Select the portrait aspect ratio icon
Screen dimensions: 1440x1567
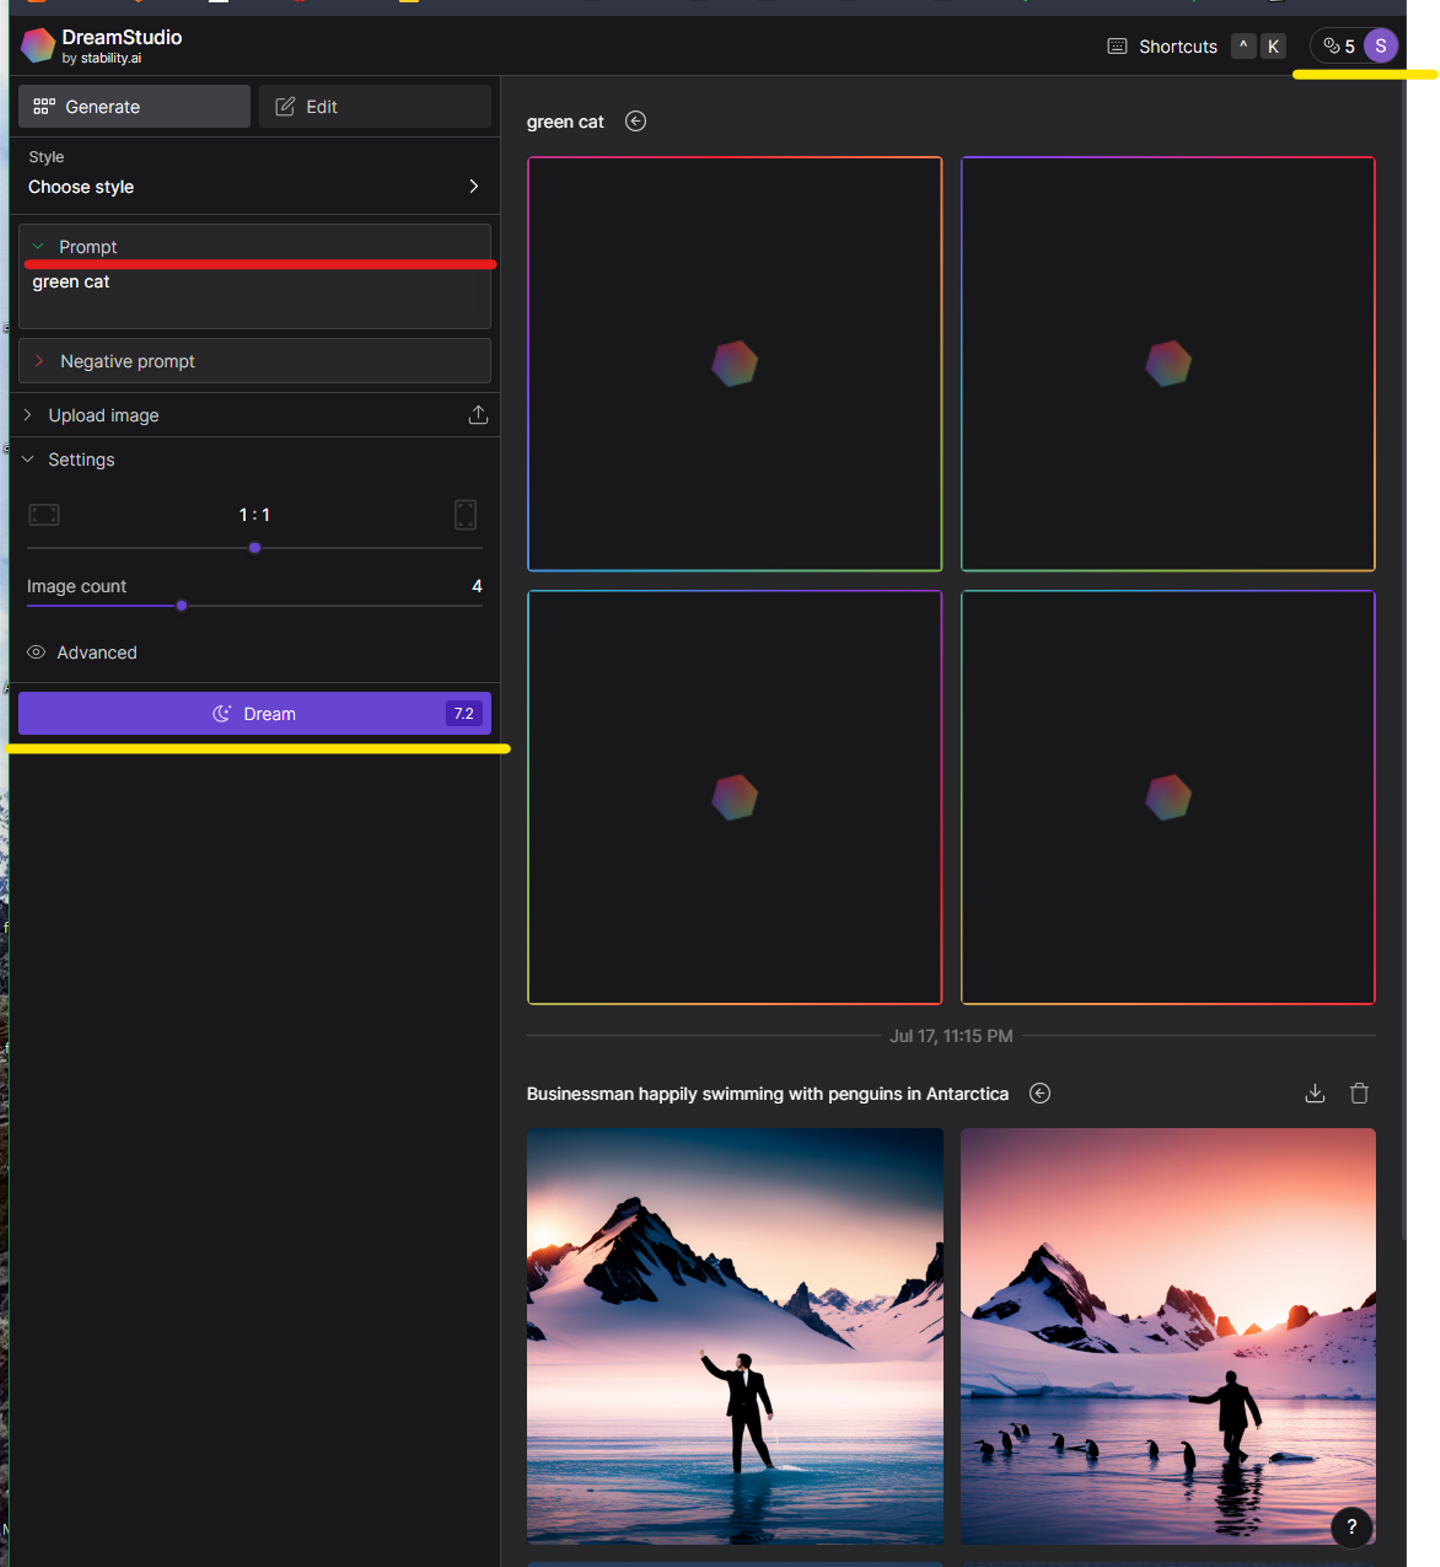(465, 515)
